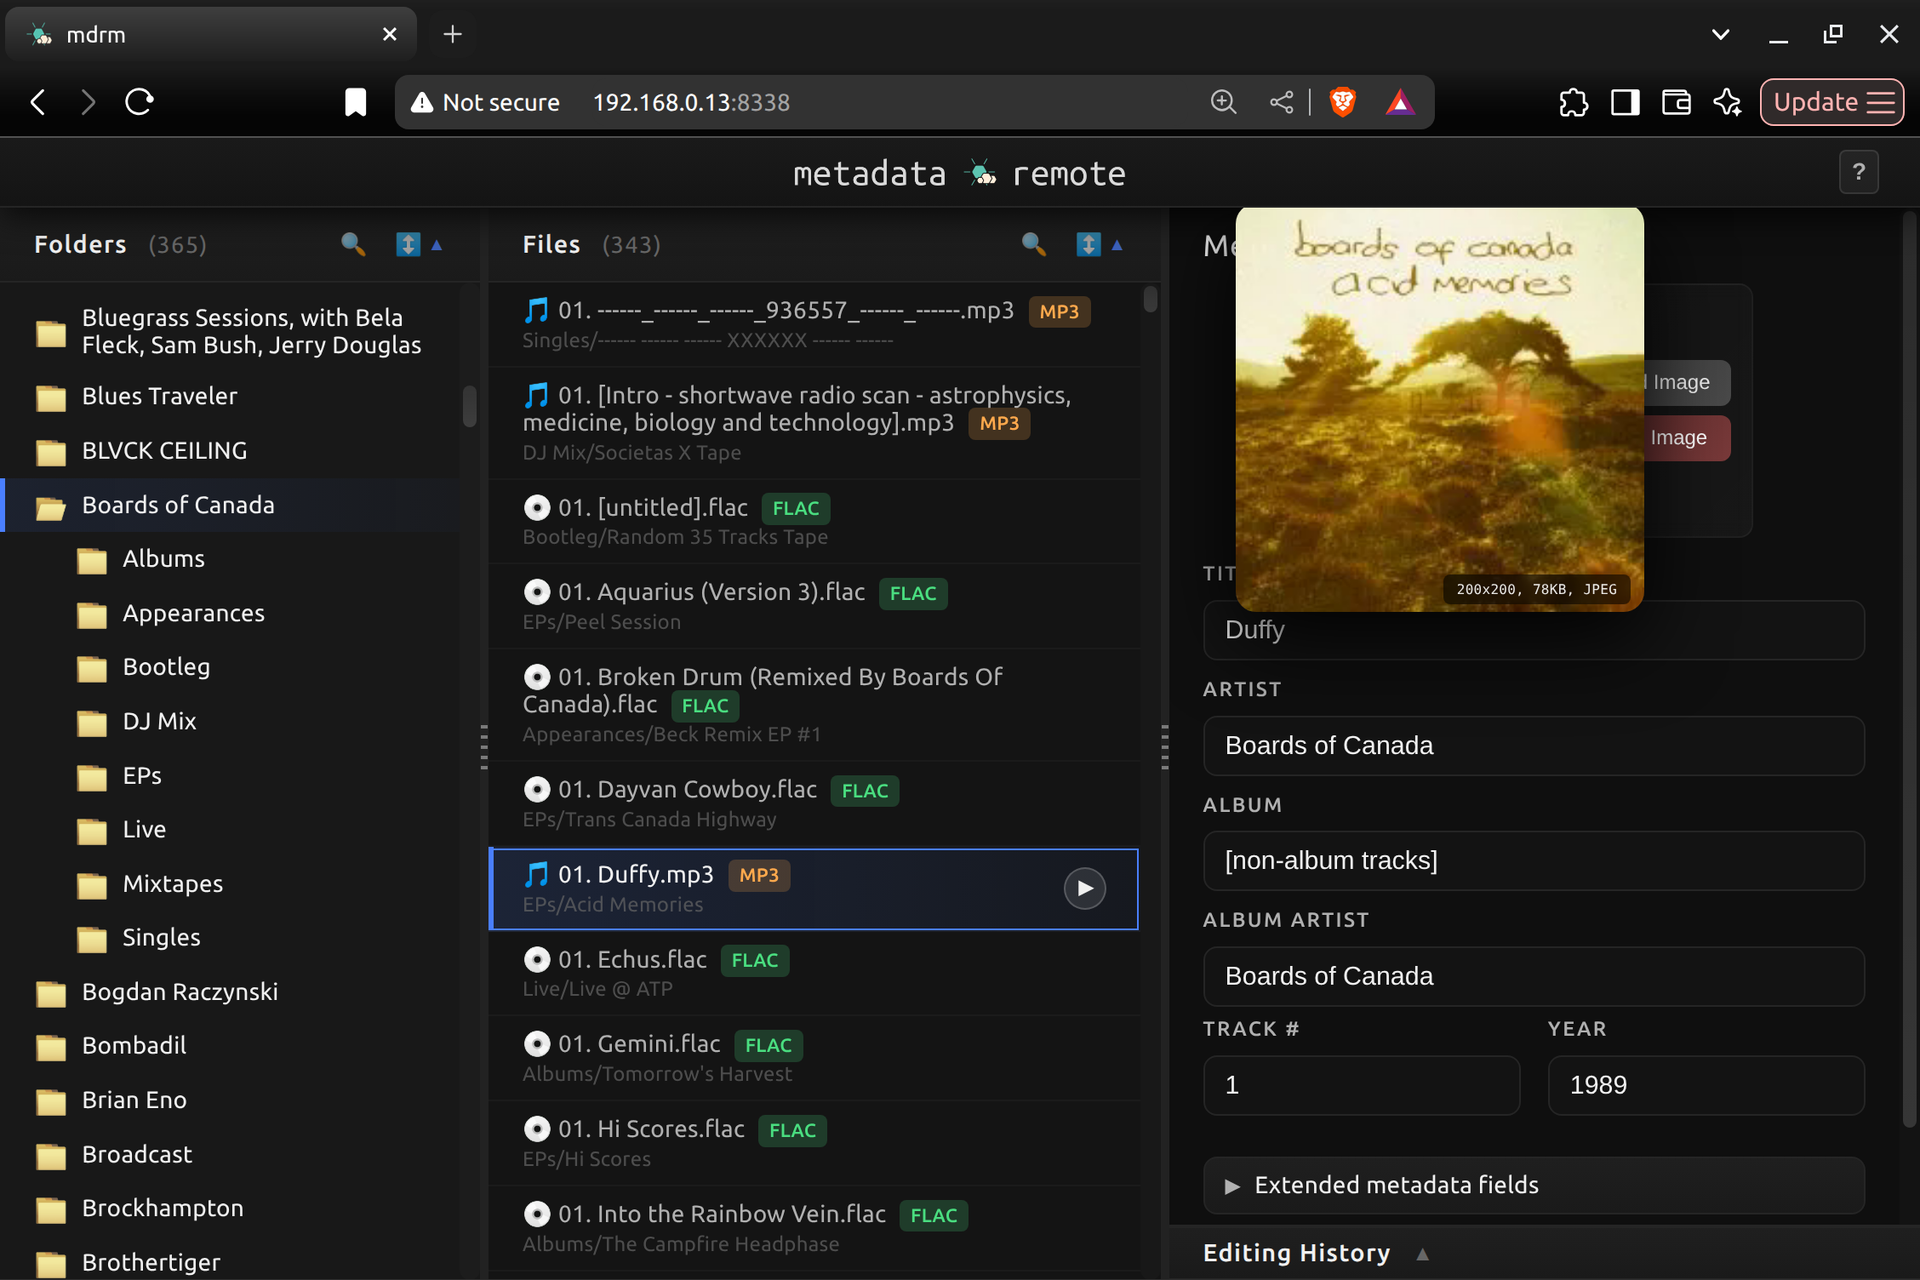Collapse the Boards of Canada folder
The width and height of the screenshot is (1920, 1280).
click(230, 505)
